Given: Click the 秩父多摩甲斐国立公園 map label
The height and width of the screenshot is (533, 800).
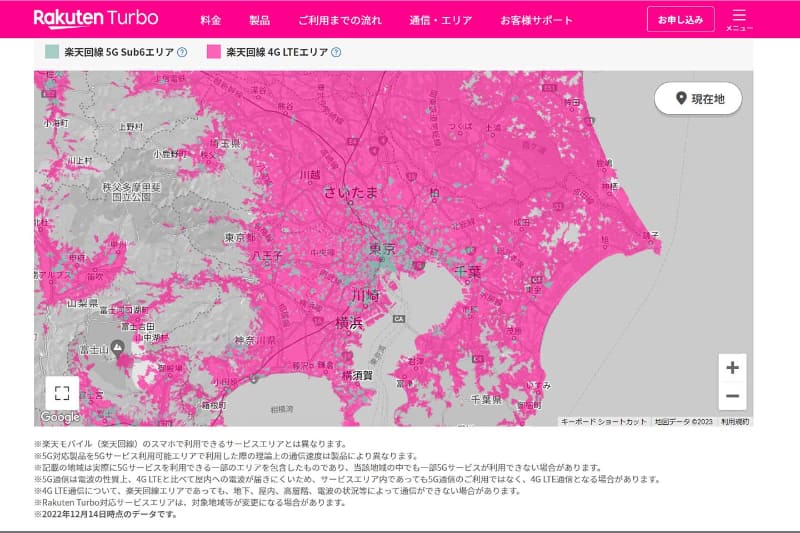Looking at the screenshot, I should tap(132, 192).
